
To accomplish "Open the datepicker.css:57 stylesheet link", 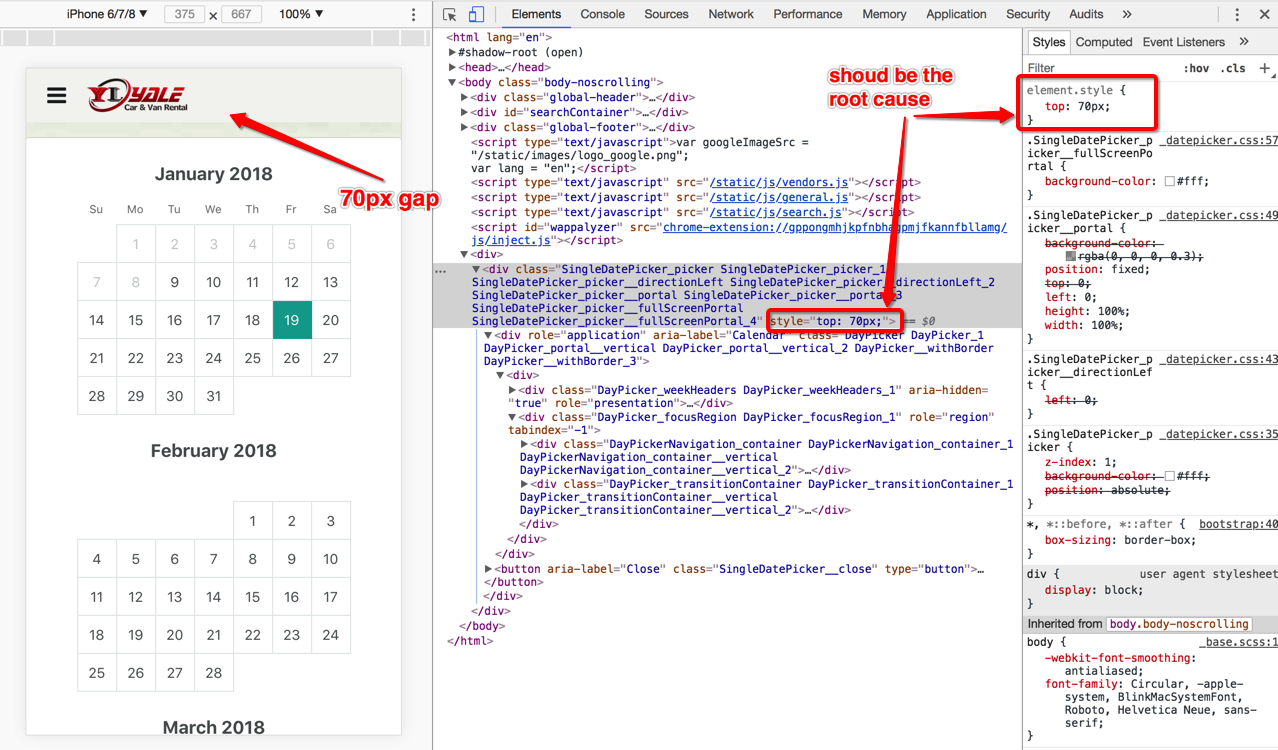I will [1218, 140].
